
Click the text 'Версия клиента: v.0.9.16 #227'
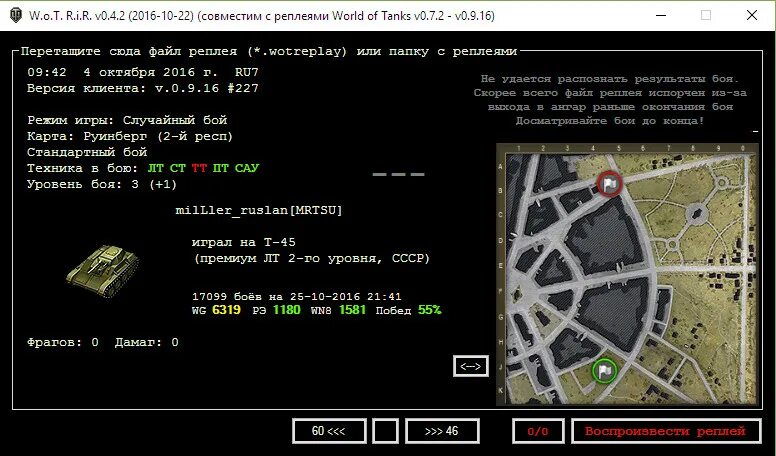[x=143, y=88]
